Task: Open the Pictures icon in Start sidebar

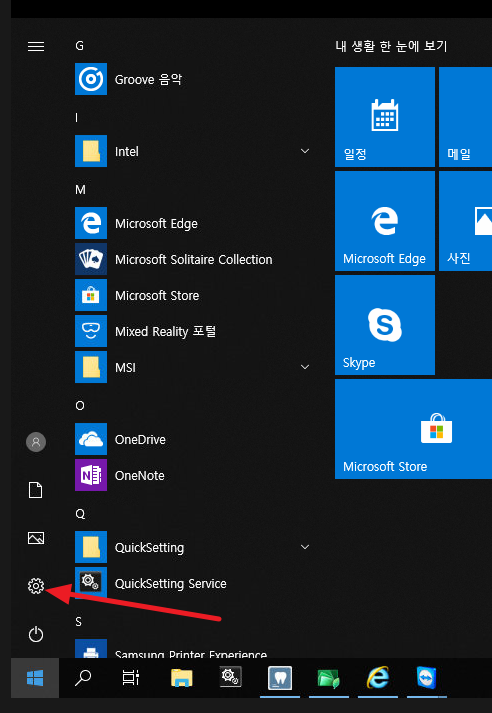Action: 35,538
